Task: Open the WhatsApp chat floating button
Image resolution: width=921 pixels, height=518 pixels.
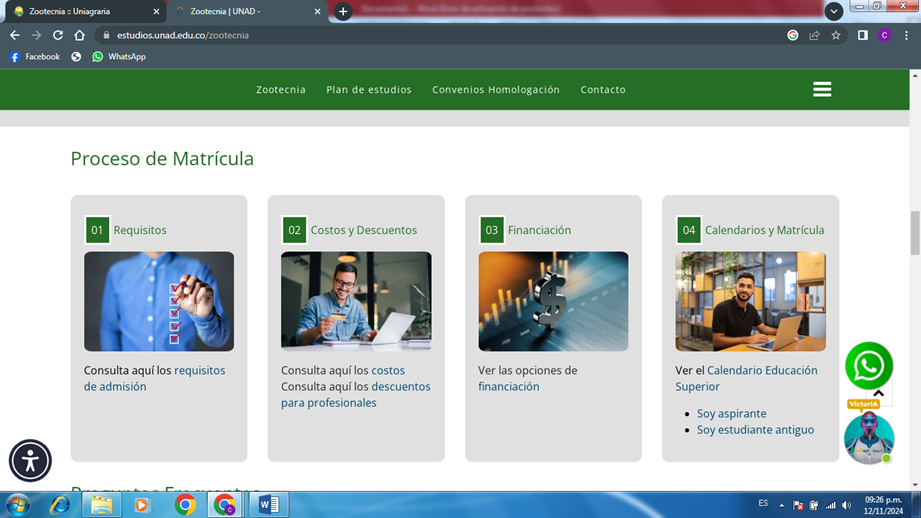Action: (868, 366)
